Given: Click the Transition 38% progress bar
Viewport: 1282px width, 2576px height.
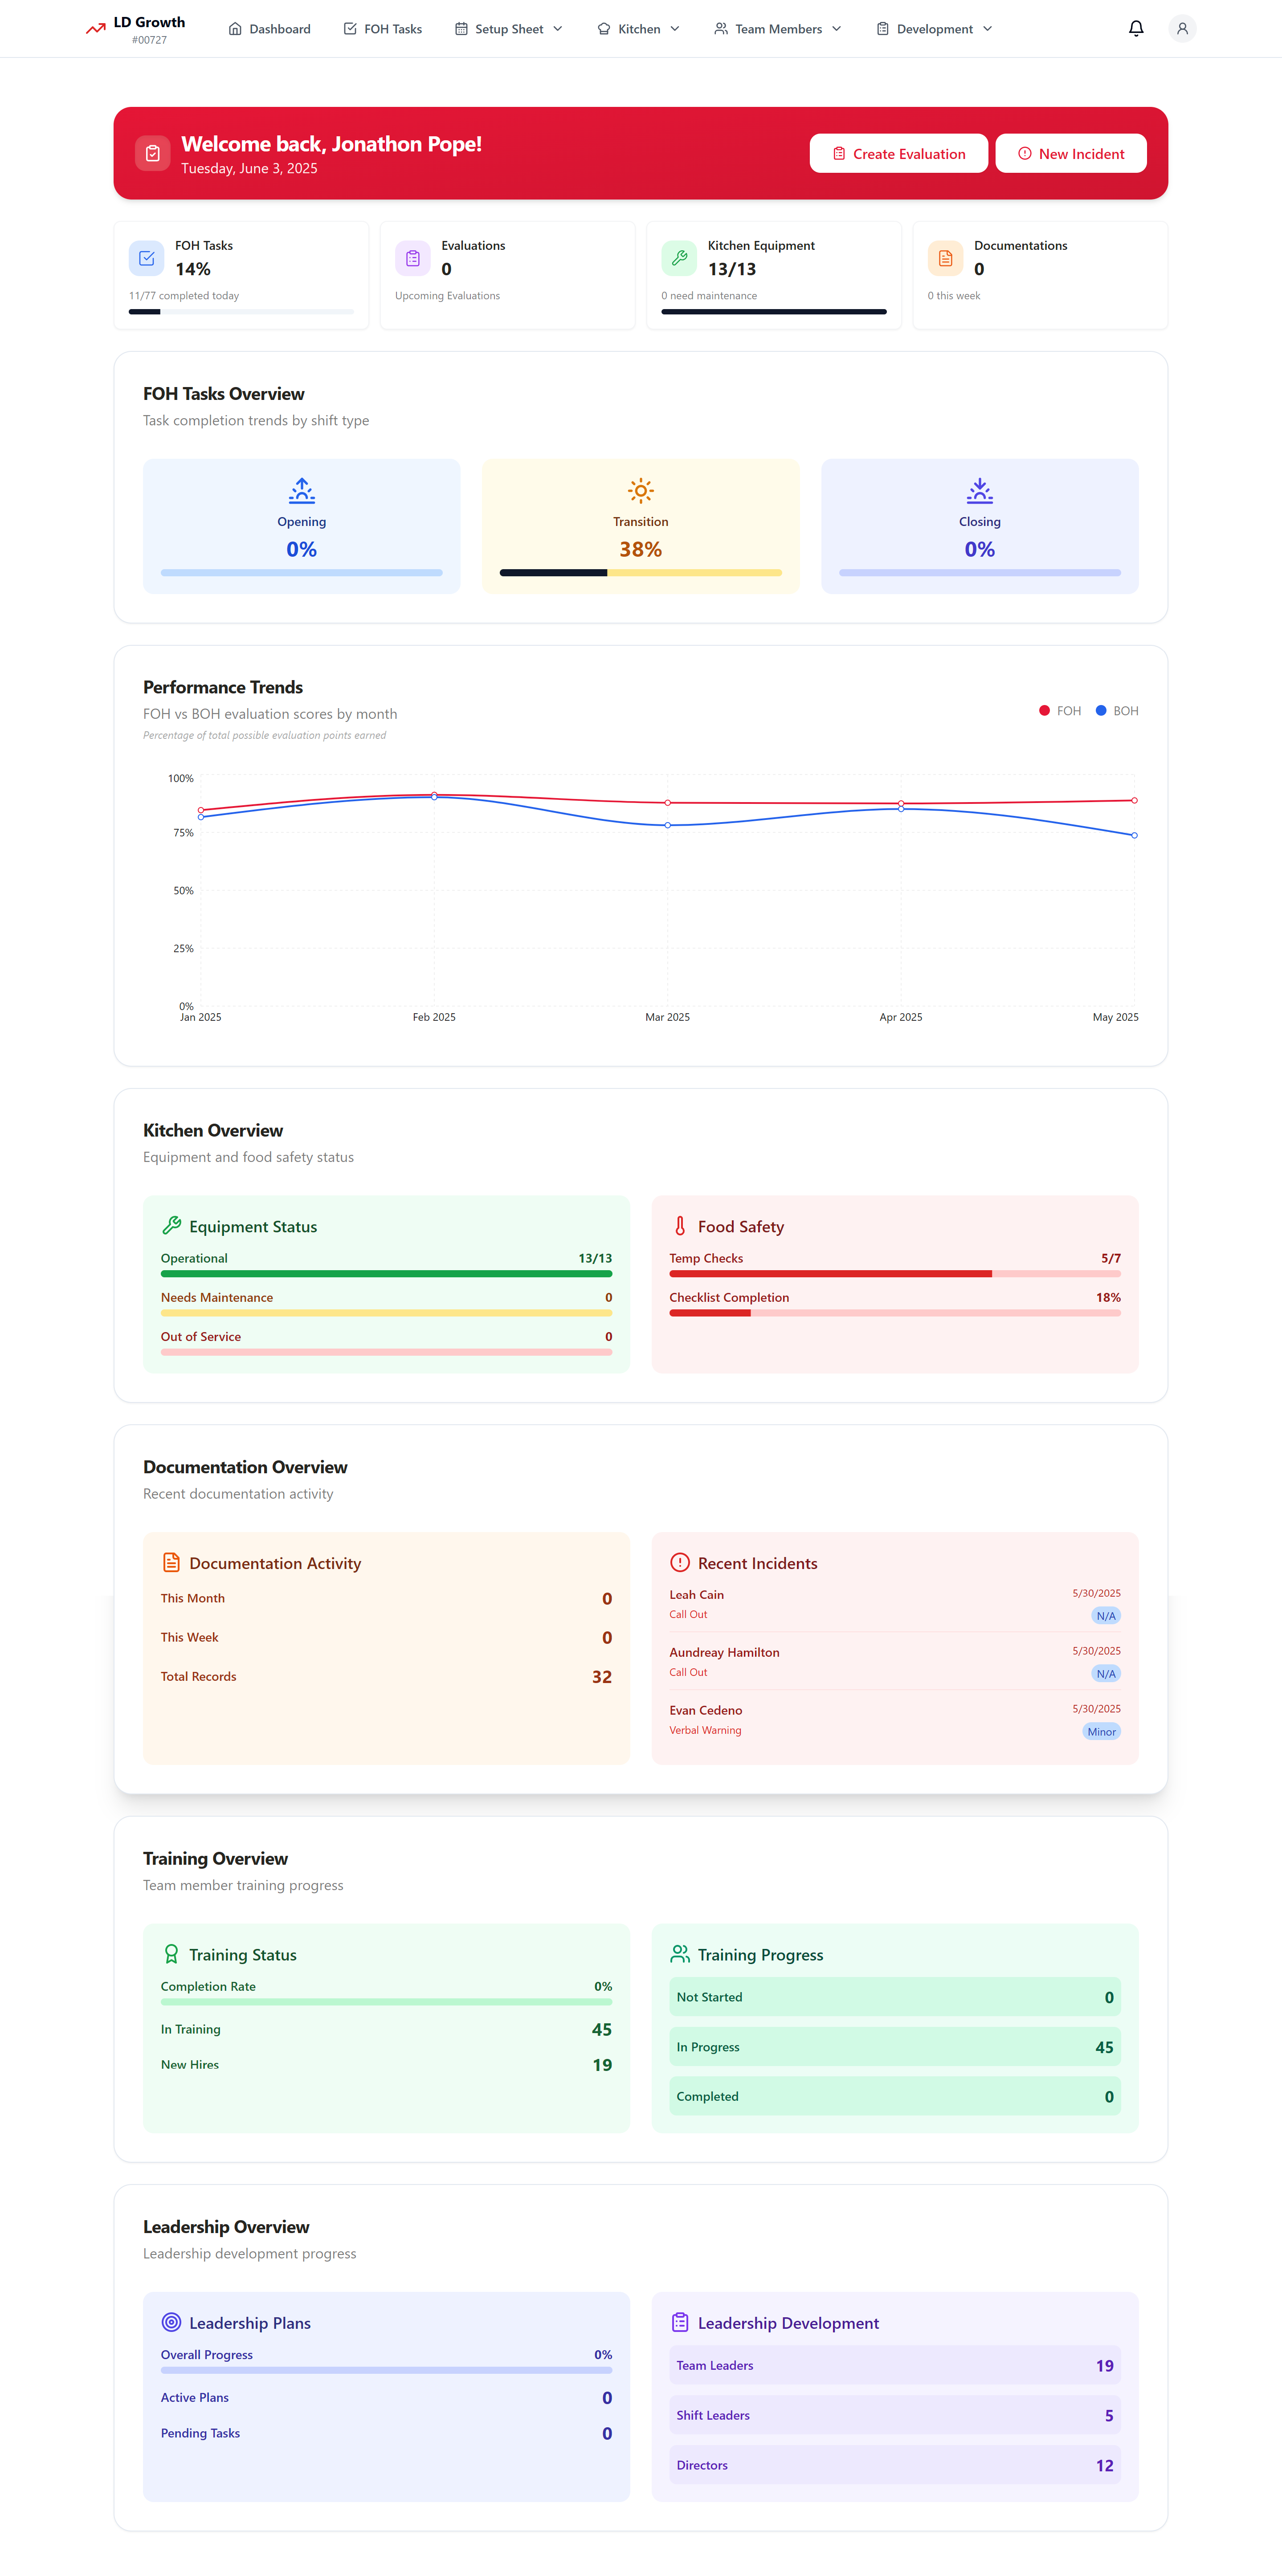Looking at the screenshot, I should tap(641, 573).
